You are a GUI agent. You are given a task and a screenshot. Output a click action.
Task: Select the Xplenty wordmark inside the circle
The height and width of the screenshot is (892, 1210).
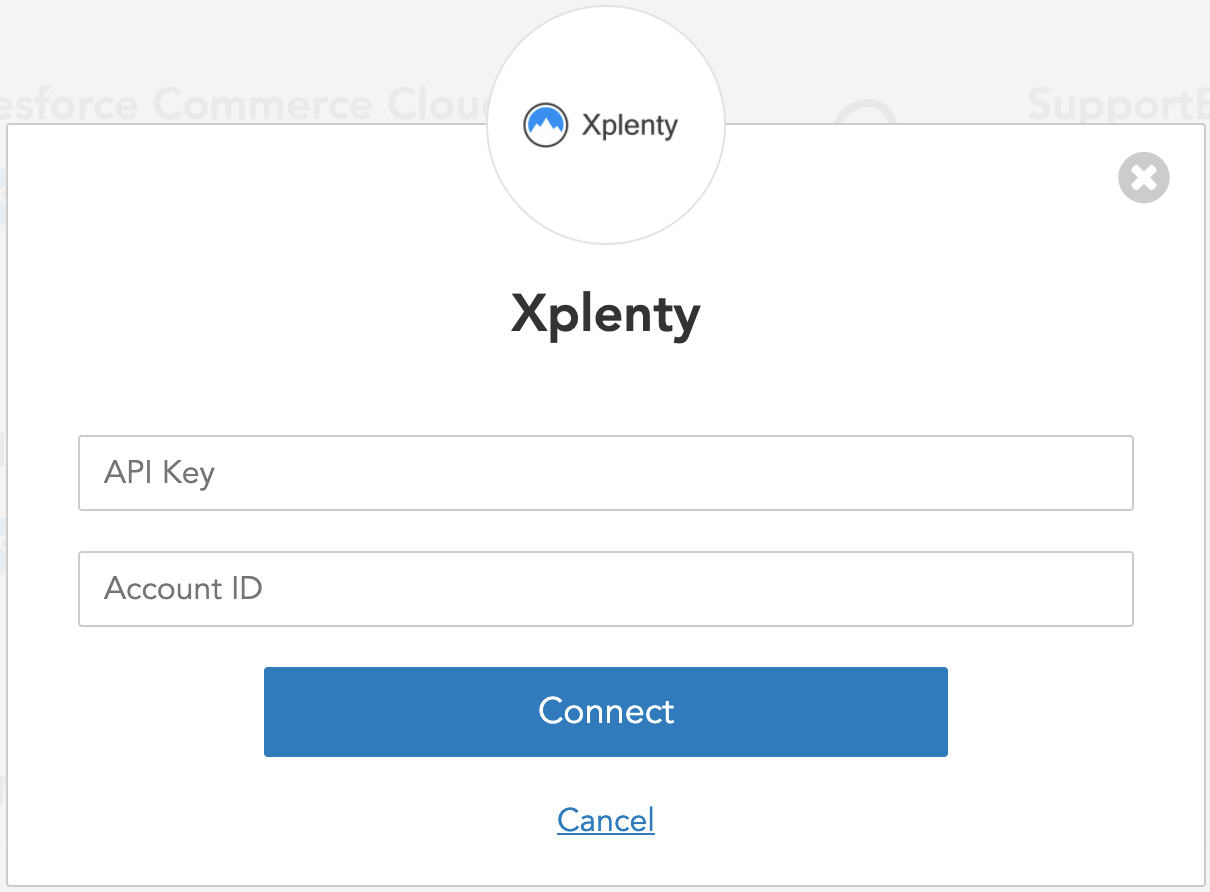pyautogui.click(x=629, y=126)
